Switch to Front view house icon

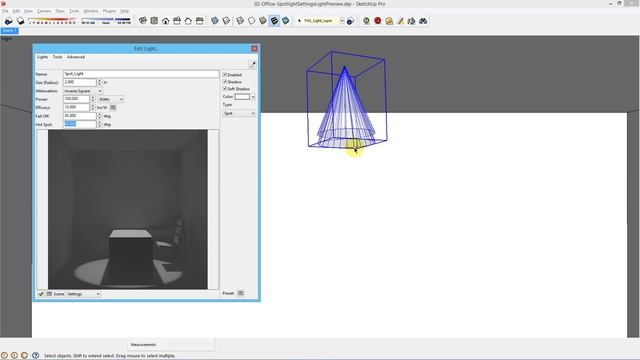pos(165,20)
